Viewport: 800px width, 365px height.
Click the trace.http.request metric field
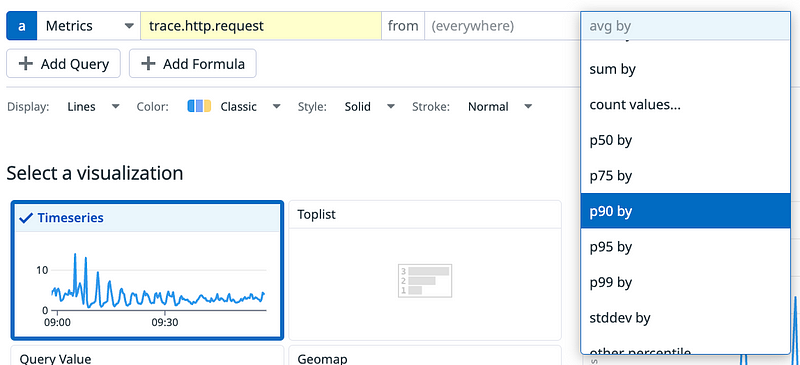coord(261,26)
